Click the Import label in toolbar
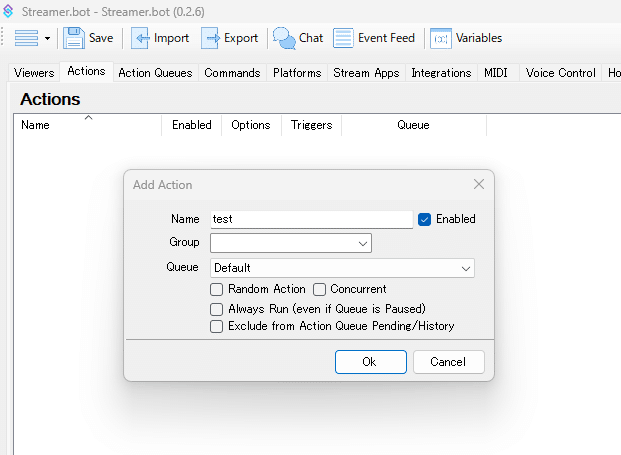This screenshot has height=455, width=621. pos(171,38)
